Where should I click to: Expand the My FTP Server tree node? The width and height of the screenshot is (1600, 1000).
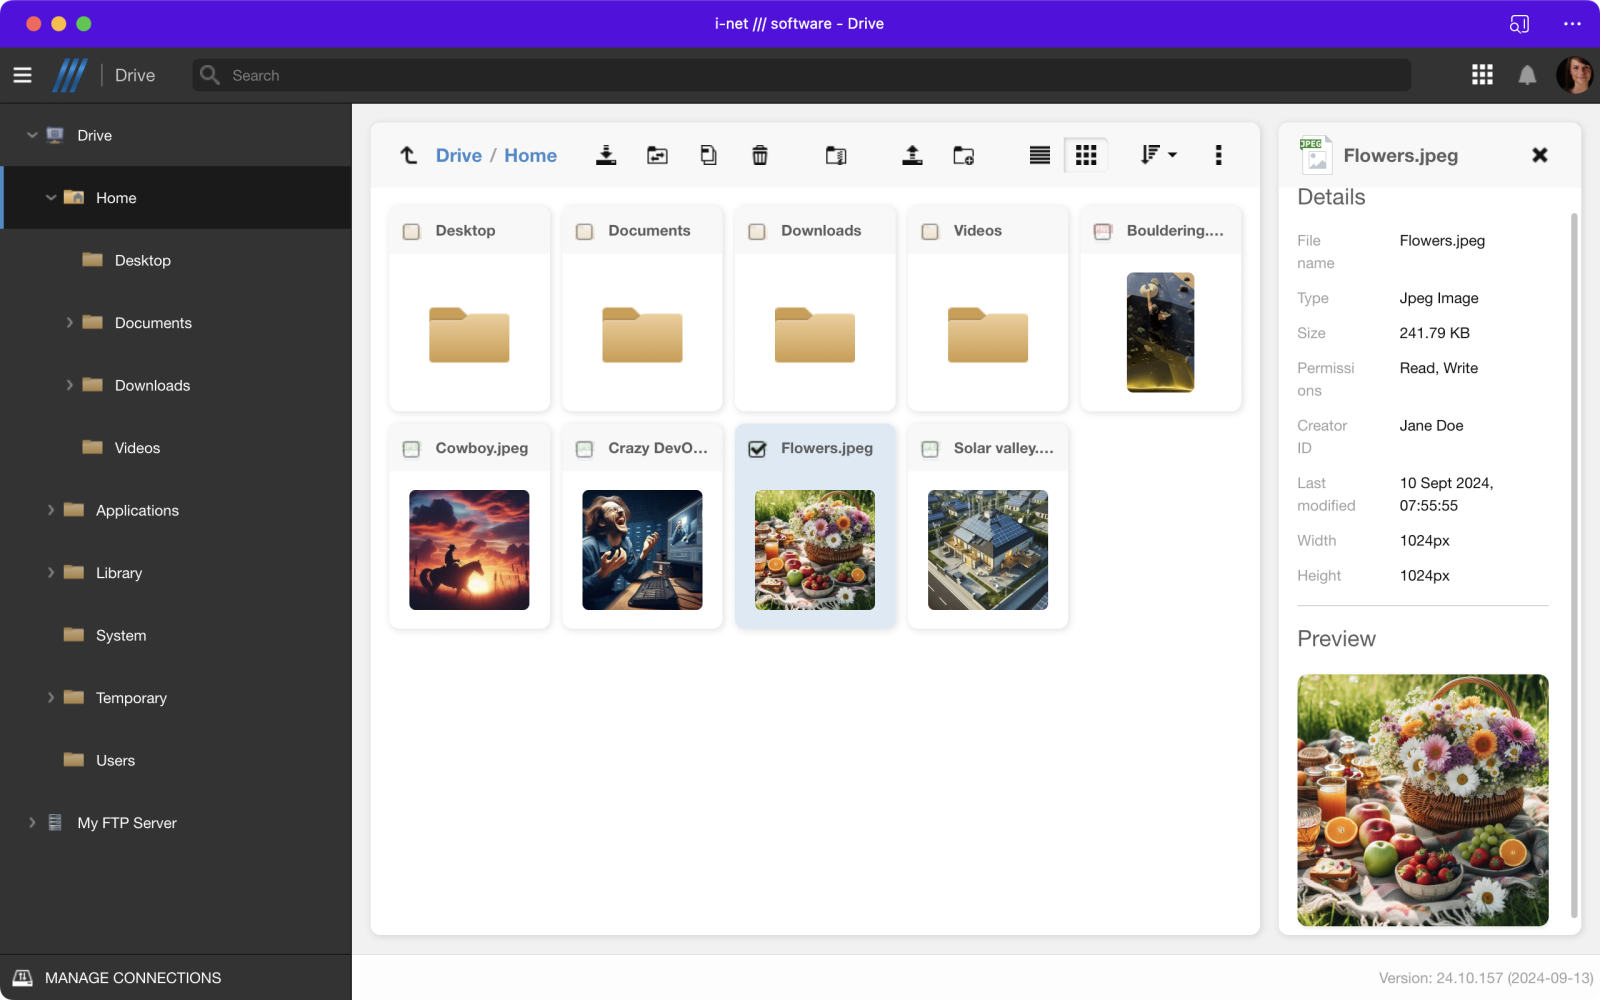point(32,823)
